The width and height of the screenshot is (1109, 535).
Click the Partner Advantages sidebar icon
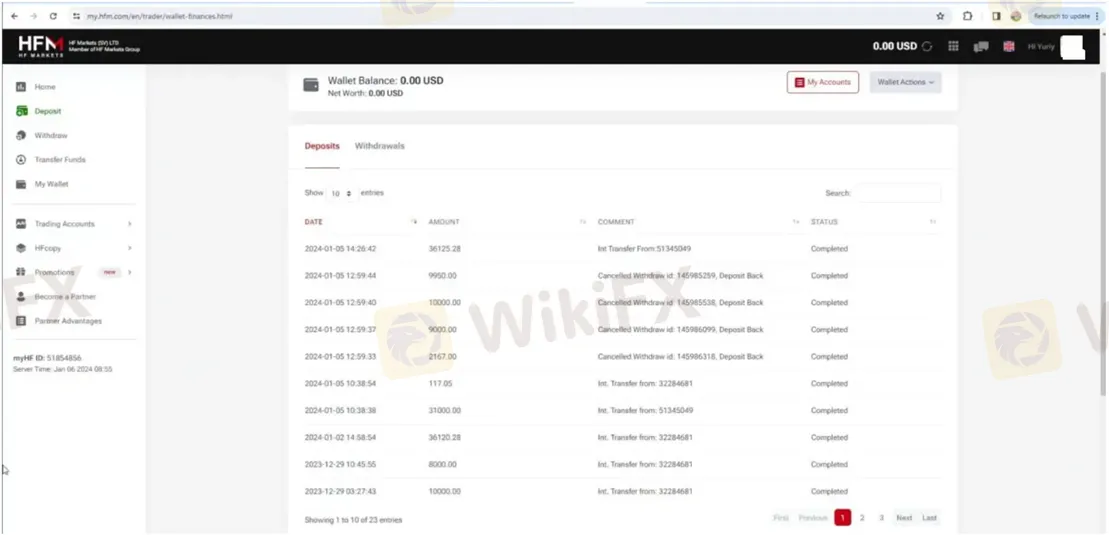pos(21,321)
